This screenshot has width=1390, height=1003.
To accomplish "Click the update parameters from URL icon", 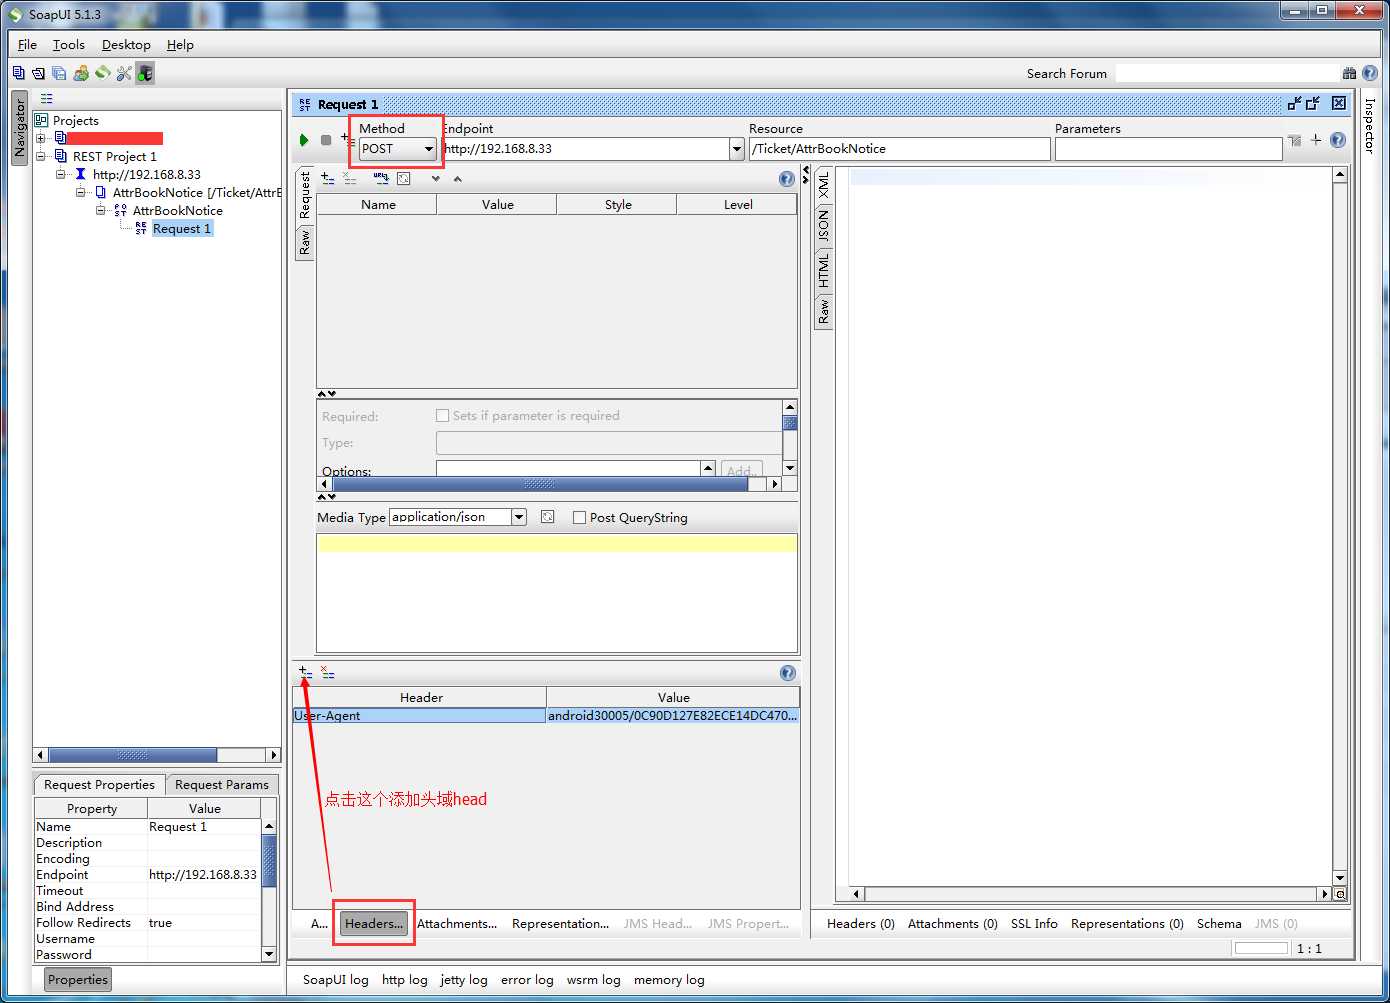I will (381, 178).
